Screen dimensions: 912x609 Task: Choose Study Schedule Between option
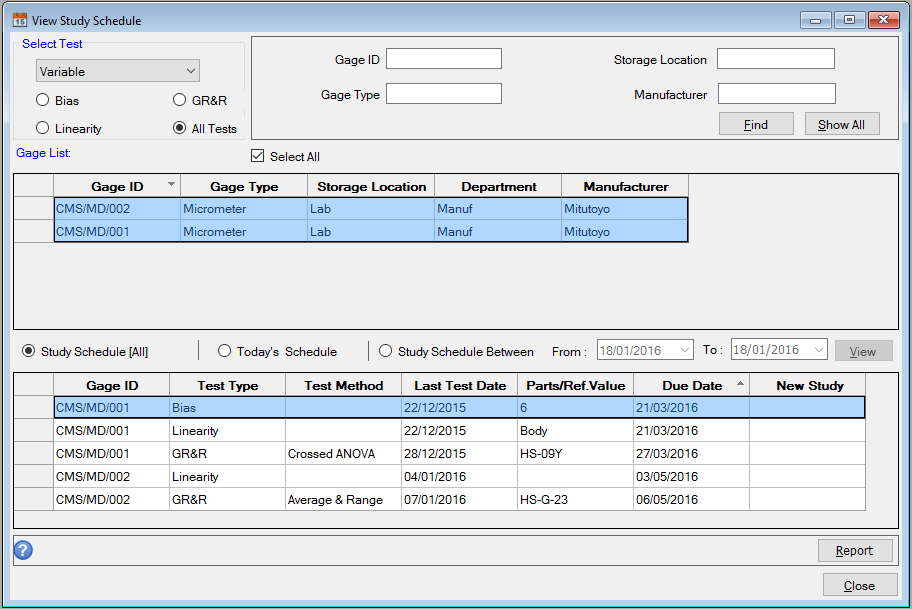coord(386,351)
